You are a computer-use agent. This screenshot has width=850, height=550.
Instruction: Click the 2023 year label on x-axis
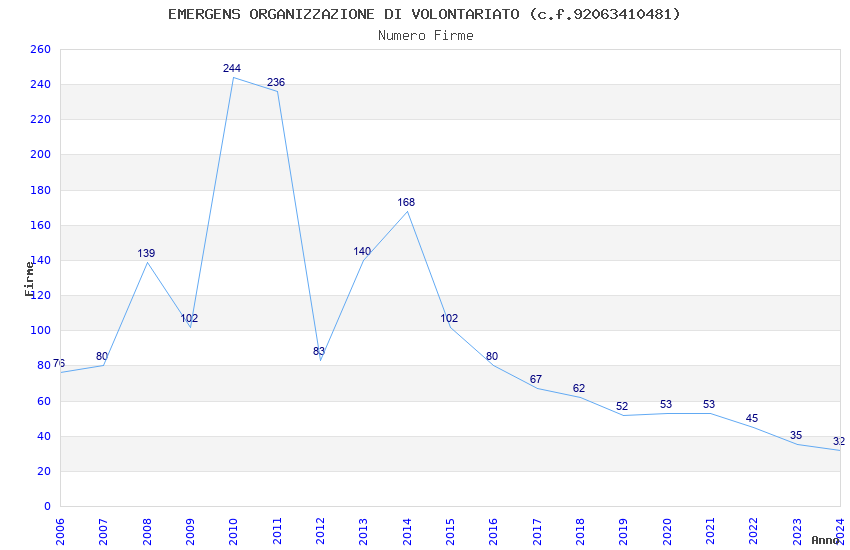click(x=797, y=532)
